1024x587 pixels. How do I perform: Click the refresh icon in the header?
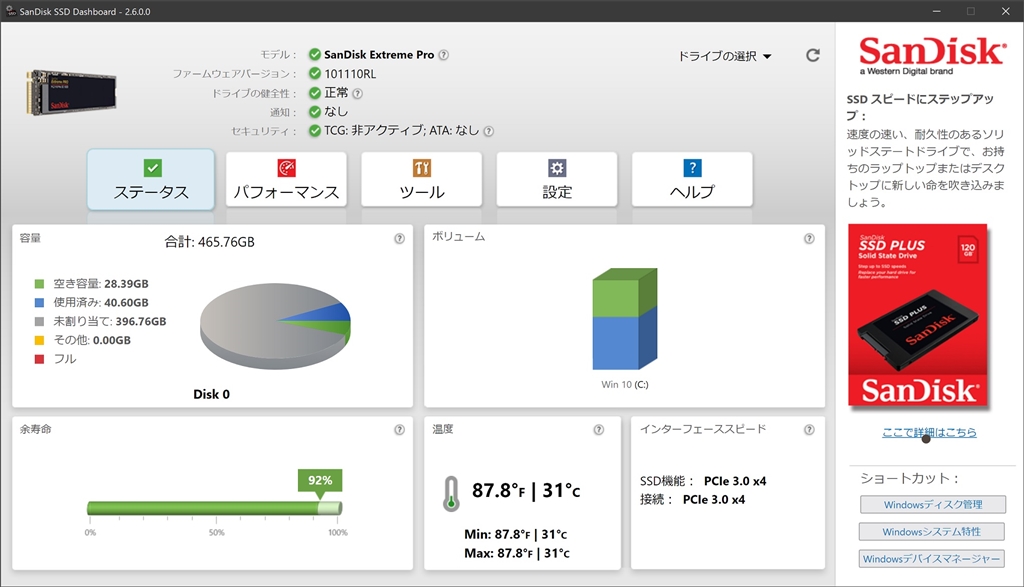pos(812,56)
